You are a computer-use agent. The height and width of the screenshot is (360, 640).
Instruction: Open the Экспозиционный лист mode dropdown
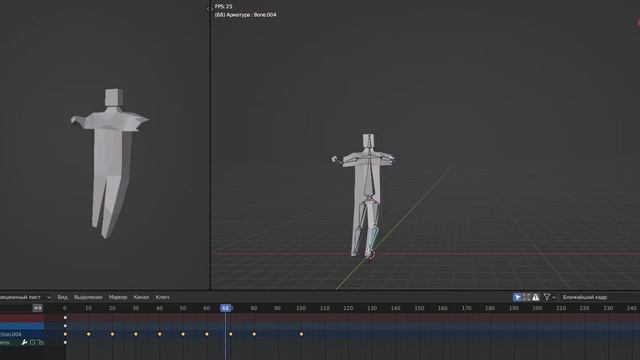pyautogui.click(x=25, y=297)
